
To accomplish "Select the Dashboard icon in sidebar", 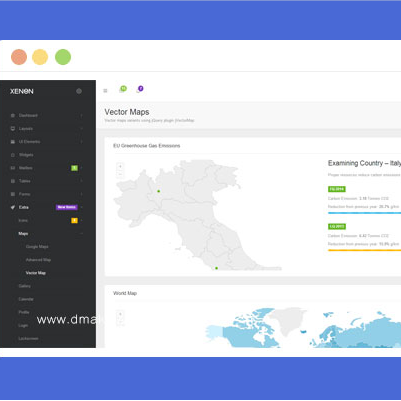I will [x=13, y=115].
